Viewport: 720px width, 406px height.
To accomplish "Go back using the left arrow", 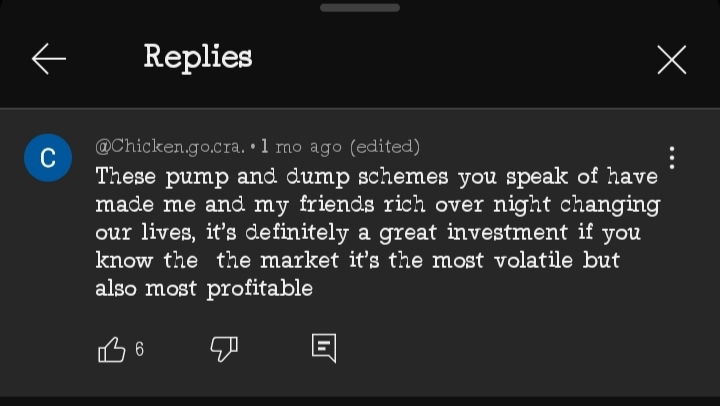I will pyautogui.click(x=48, y=60).
